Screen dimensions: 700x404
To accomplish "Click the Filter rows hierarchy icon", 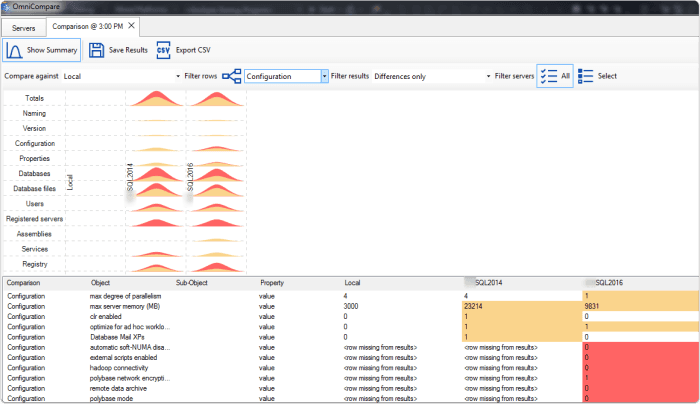I will tap(232, 76).
